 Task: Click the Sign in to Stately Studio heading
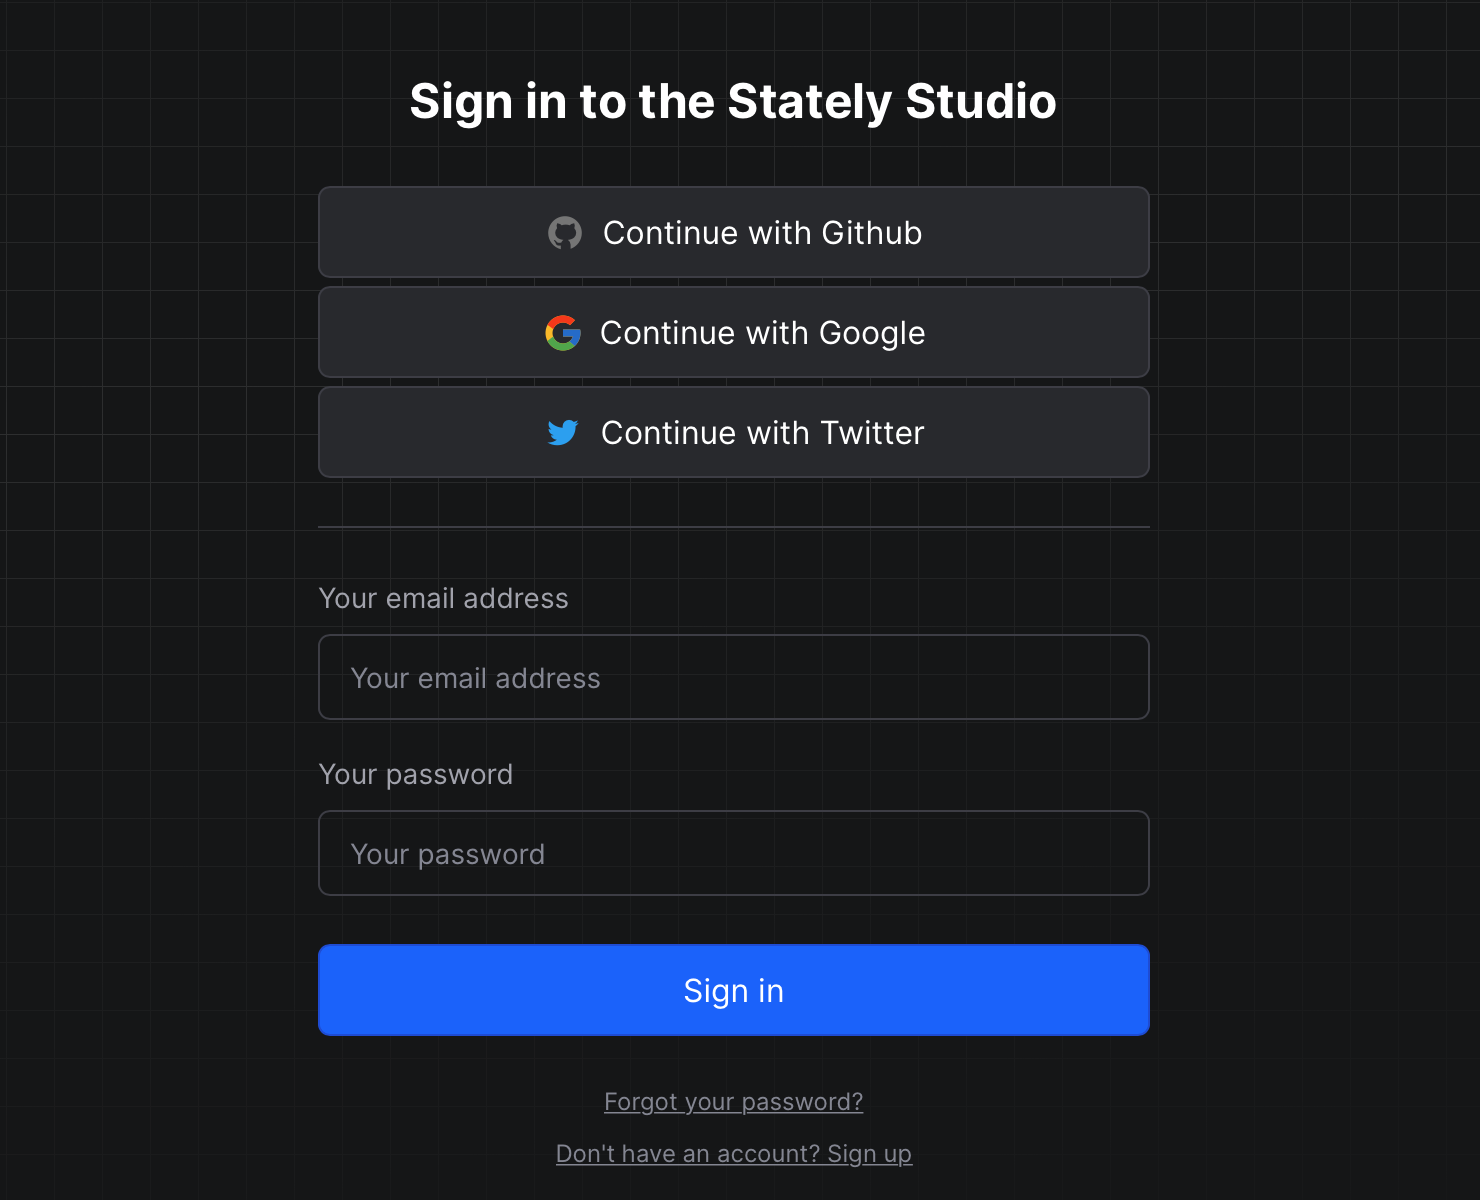point(733,101)
